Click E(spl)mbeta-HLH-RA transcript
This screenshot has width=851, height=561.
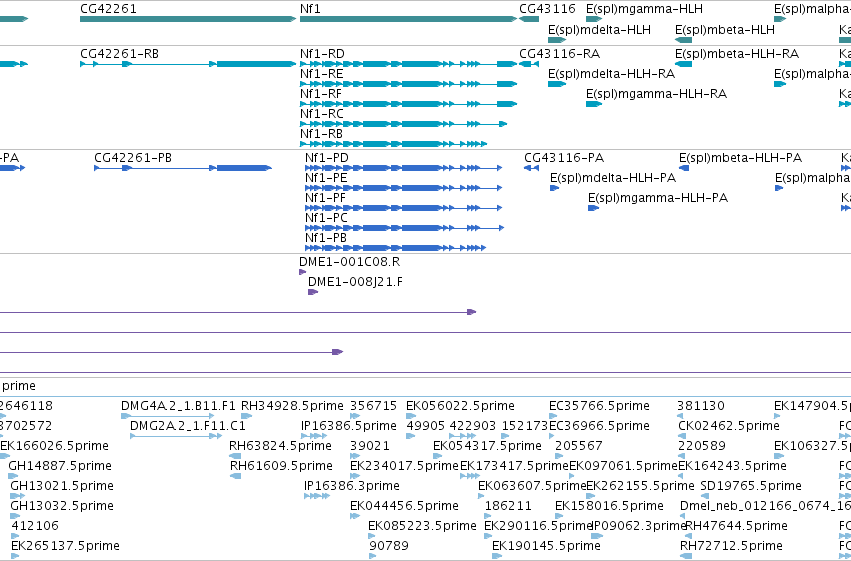[x=683, y=64]
